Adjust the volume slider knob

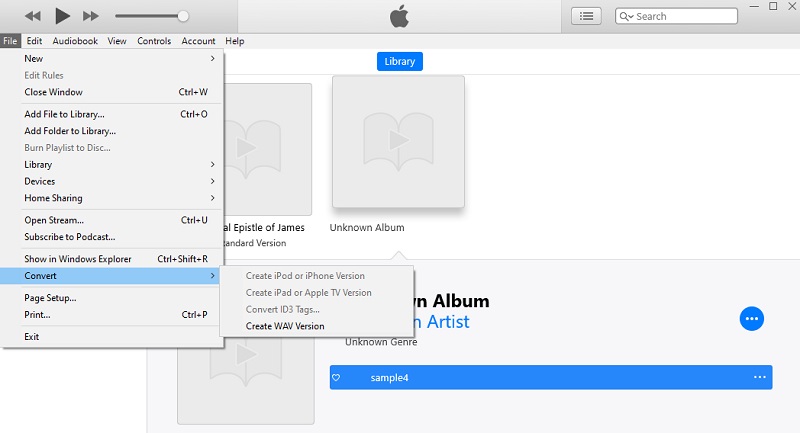click(183, 16)
